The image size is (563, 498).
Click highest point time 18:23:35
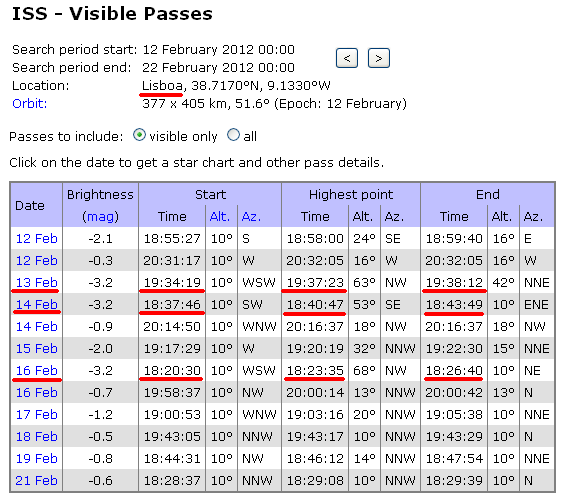tap(315, 371)
